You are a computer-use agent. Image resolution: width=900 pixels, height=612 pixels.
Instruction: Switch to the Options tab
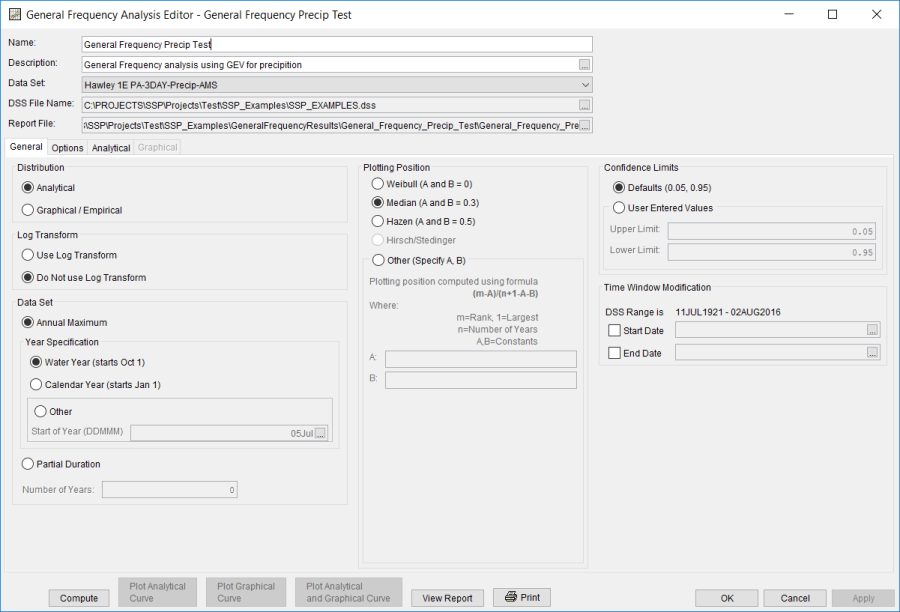coord(67,147)
